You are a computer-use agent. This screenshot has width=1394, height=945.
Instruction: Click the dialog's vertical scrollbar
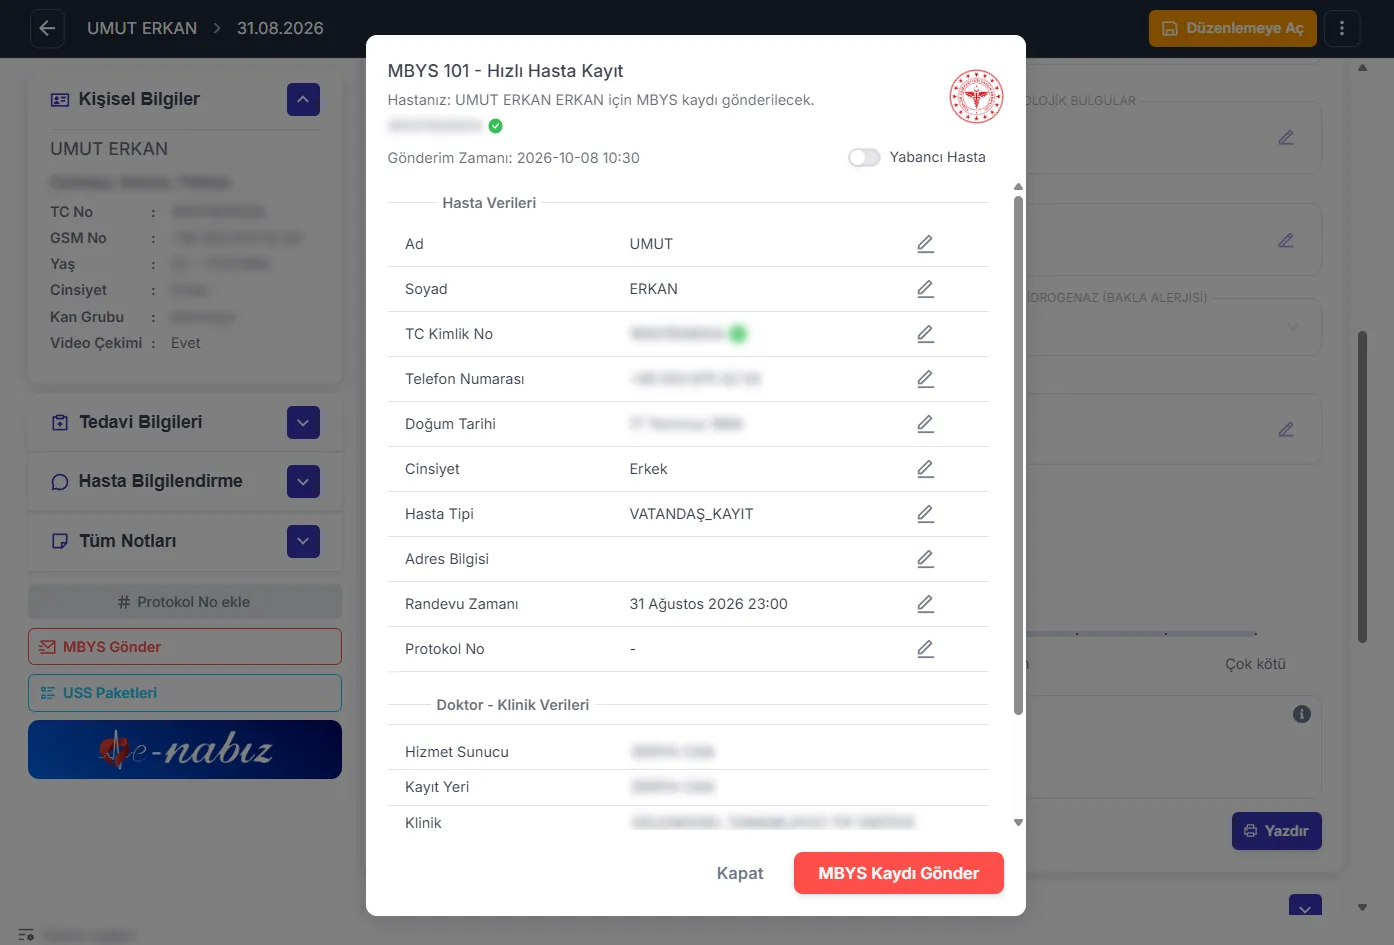coord(1018,455)
